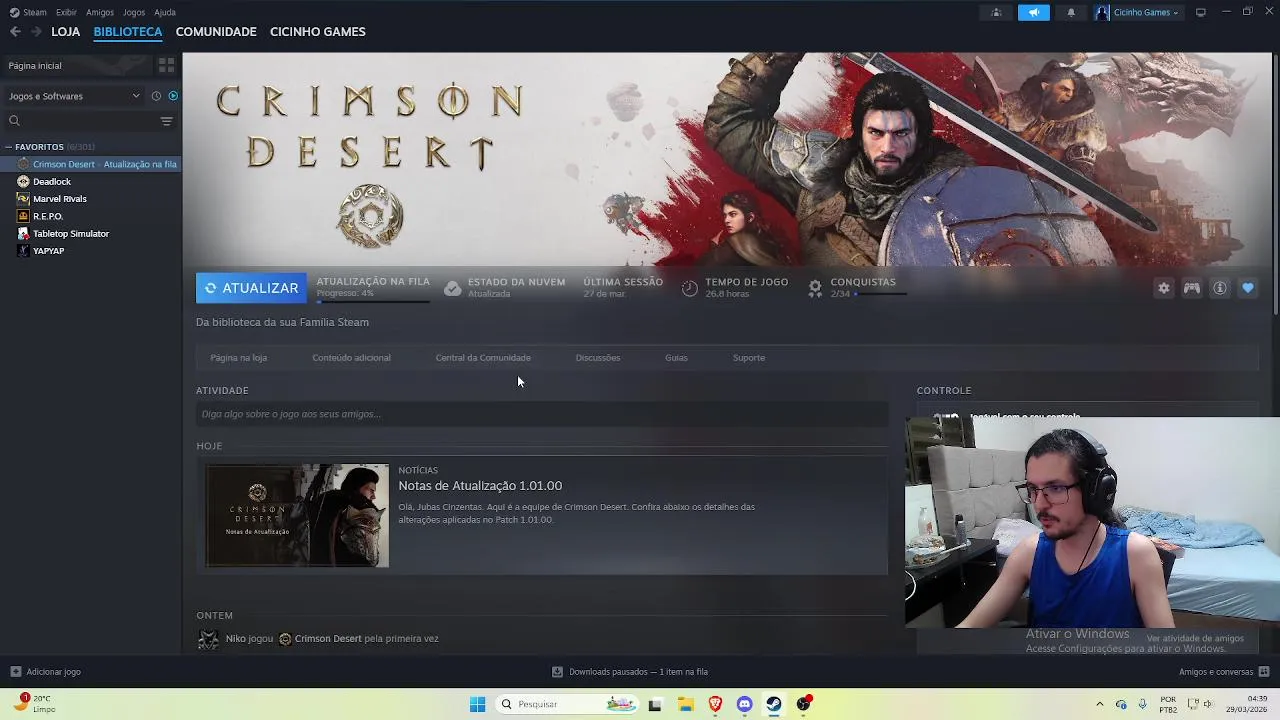Open Brave browser from the taskbar
The height and width of the screenshot is (720, 1280).
[x=715, y=704]
